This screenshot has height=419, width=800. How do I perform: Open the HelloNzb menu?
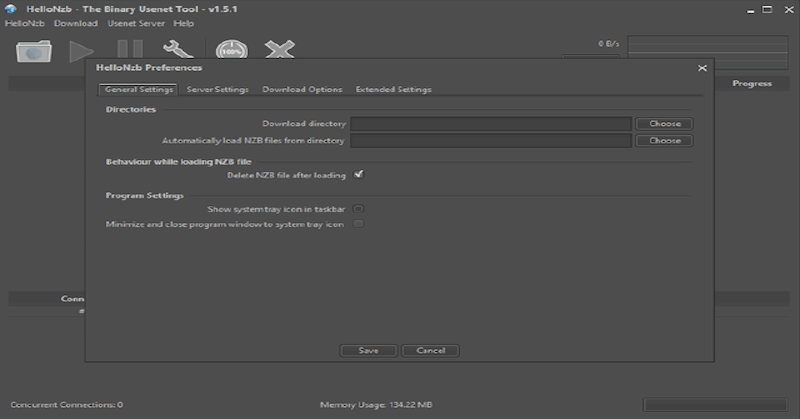(x=25, y=23)
